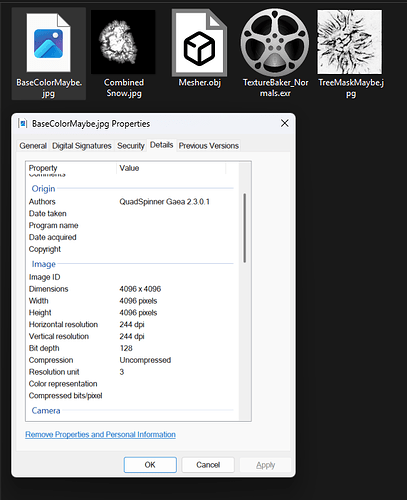Select the Authors property row
The width and height of the screenshot is (407, 500).
[132, 202]
